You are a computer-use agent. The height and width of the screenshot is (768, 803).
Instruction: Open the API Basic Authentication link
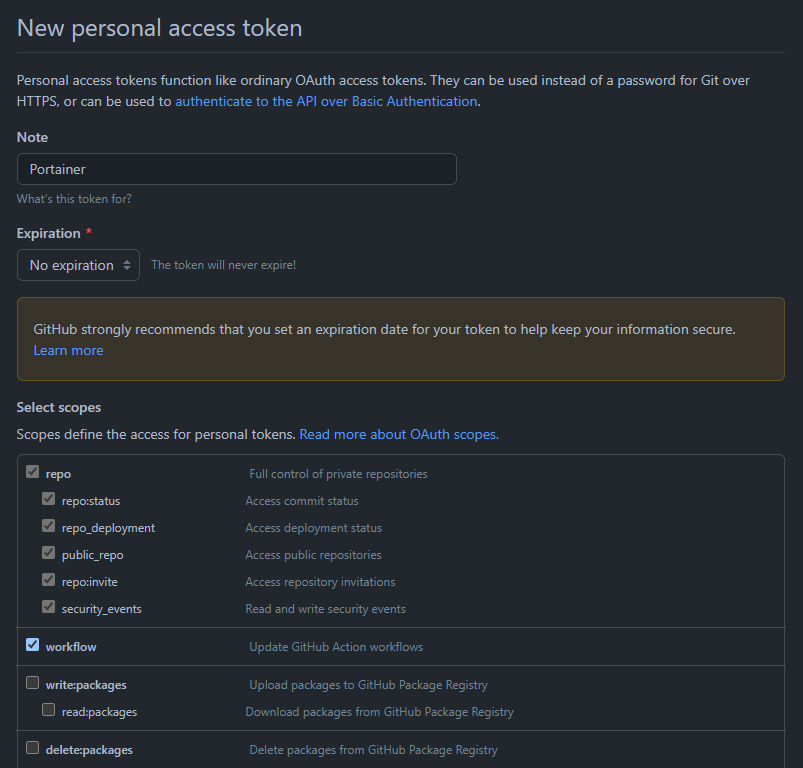pos(326,101)
